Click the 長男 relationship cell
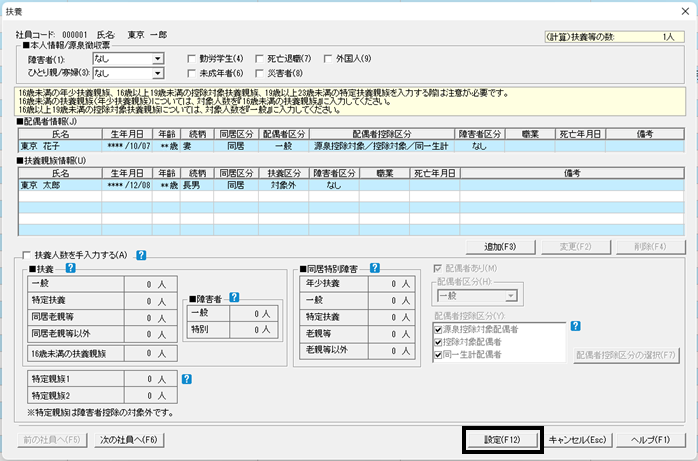 [197, 185]
